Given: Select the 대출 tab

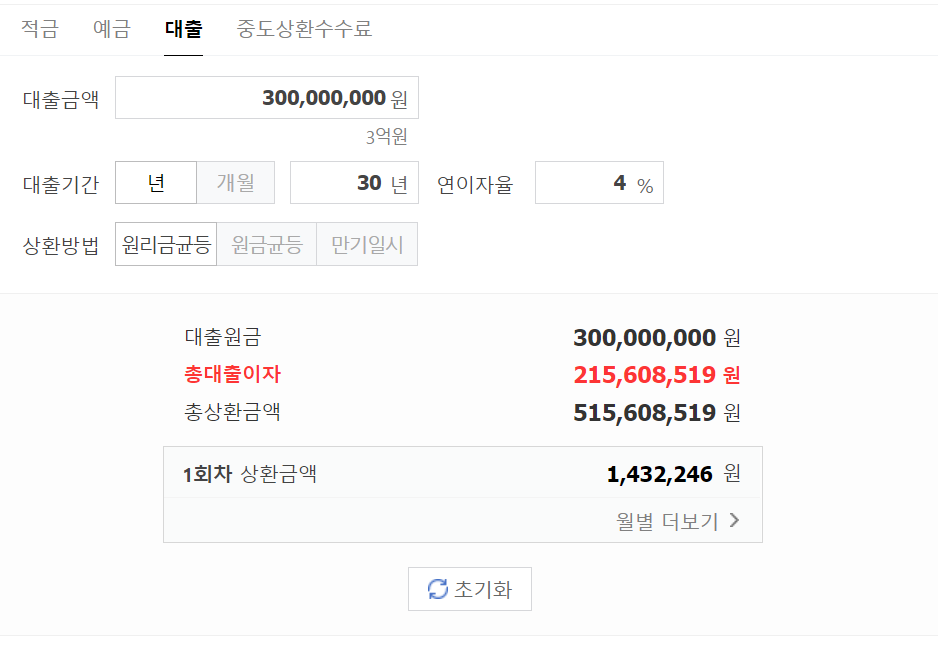Looking at the screenshot, I should [x=183, y=29].
